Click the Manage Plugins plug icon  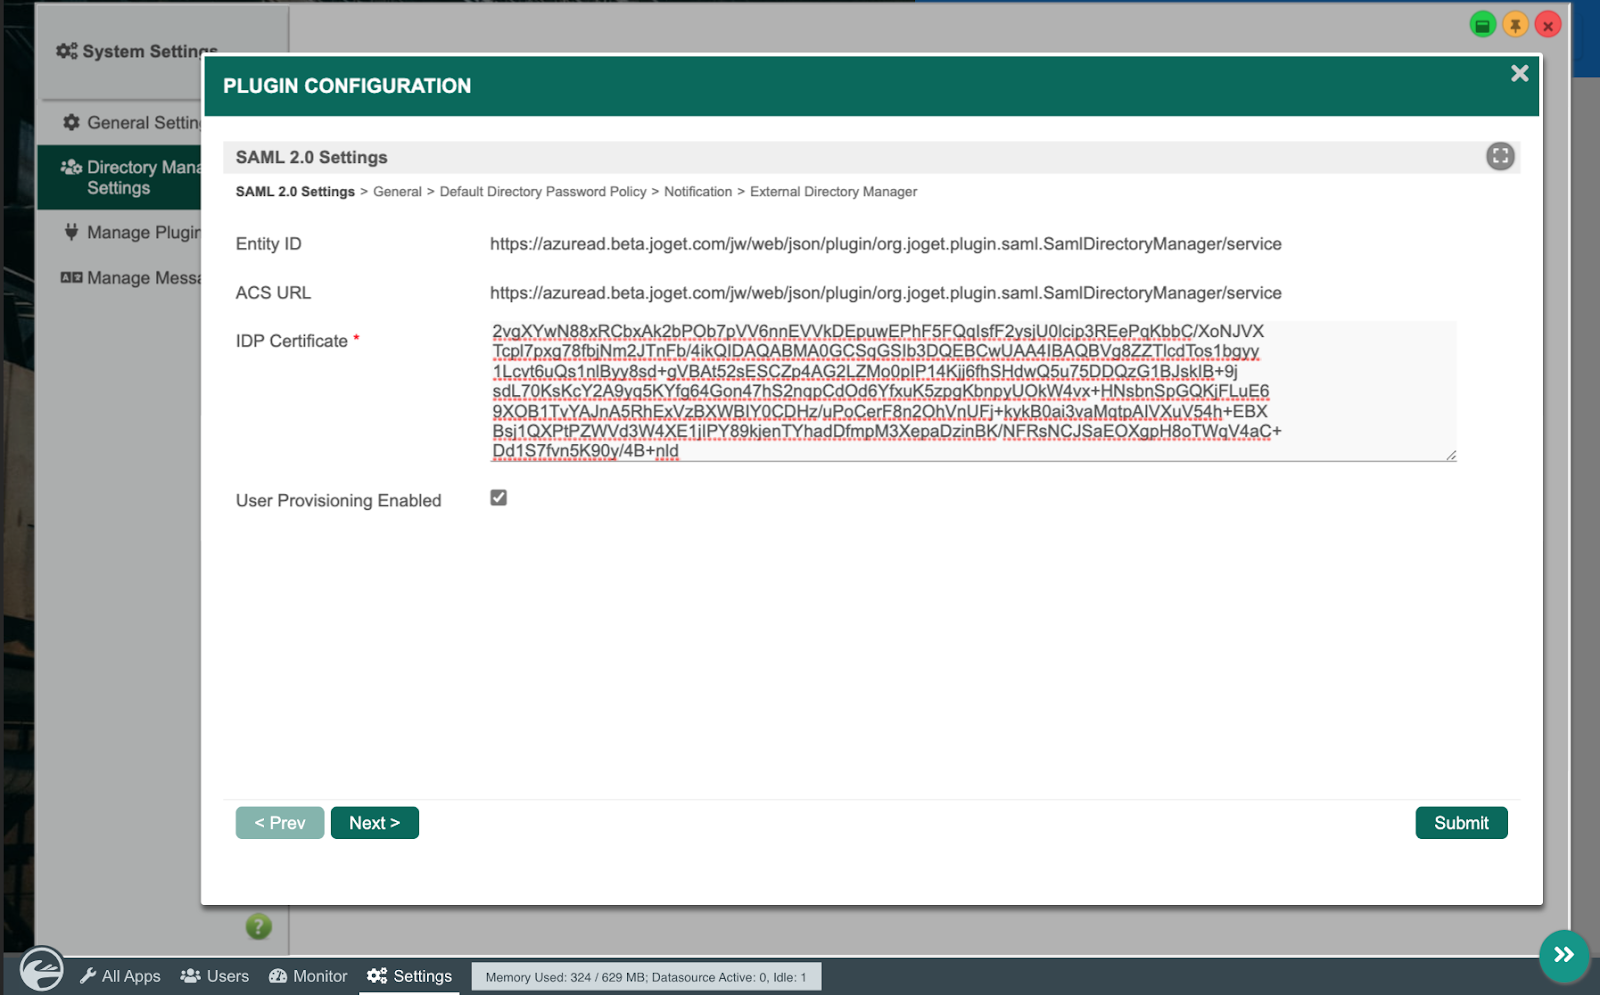(71, 232)
